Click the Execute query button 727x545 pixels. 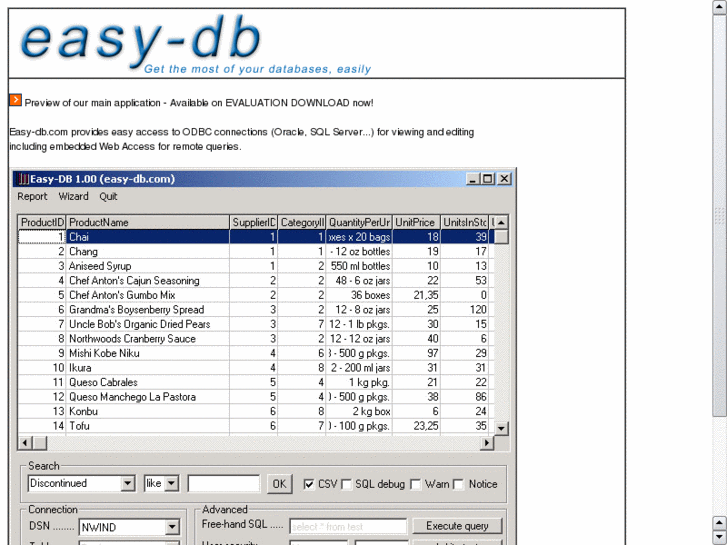(x=457, y=526)
